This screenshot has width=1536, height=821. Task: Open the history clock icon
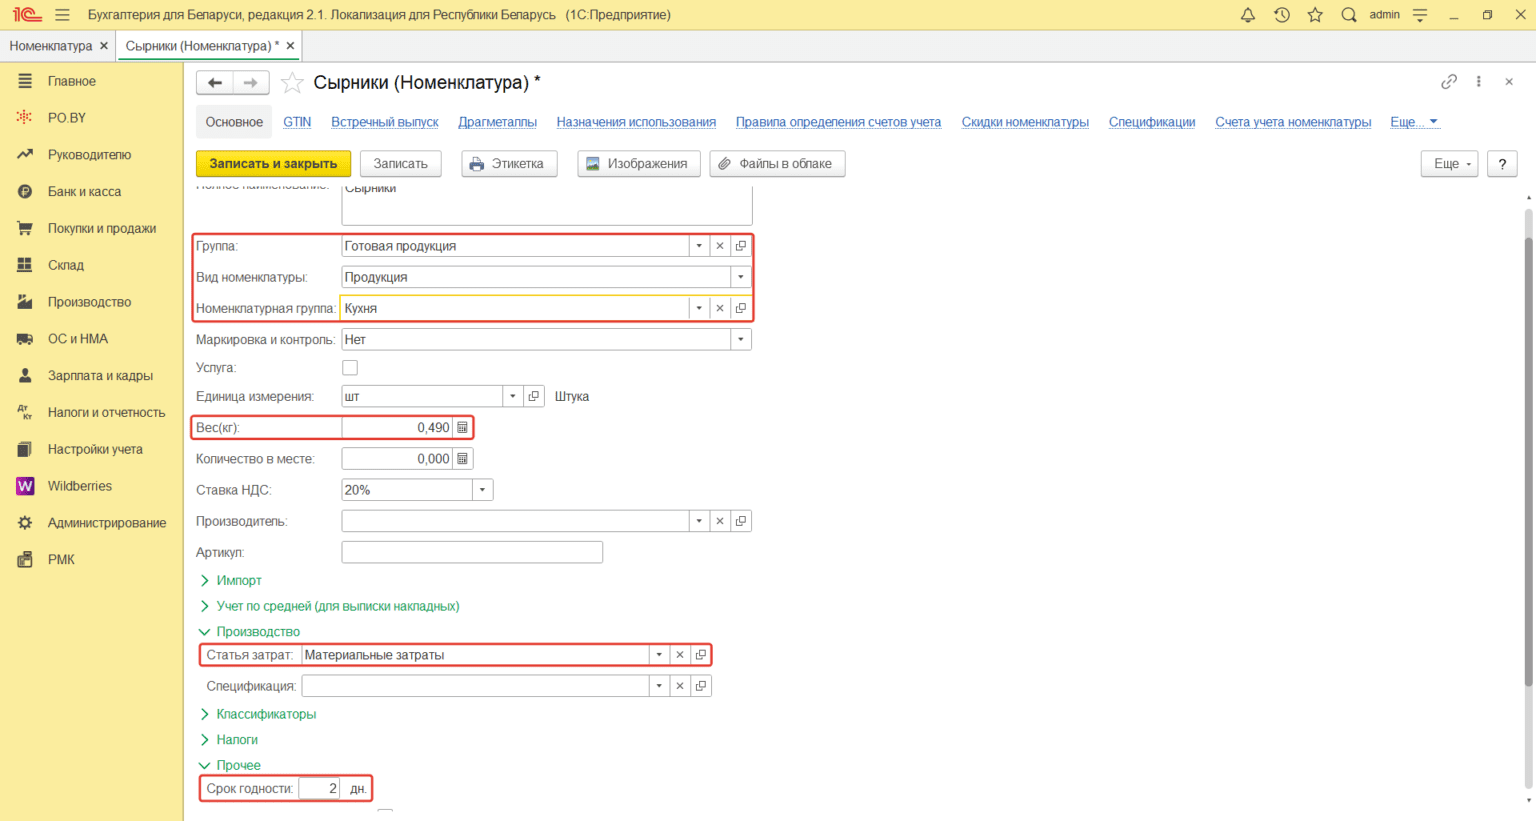coord(1281,15)
